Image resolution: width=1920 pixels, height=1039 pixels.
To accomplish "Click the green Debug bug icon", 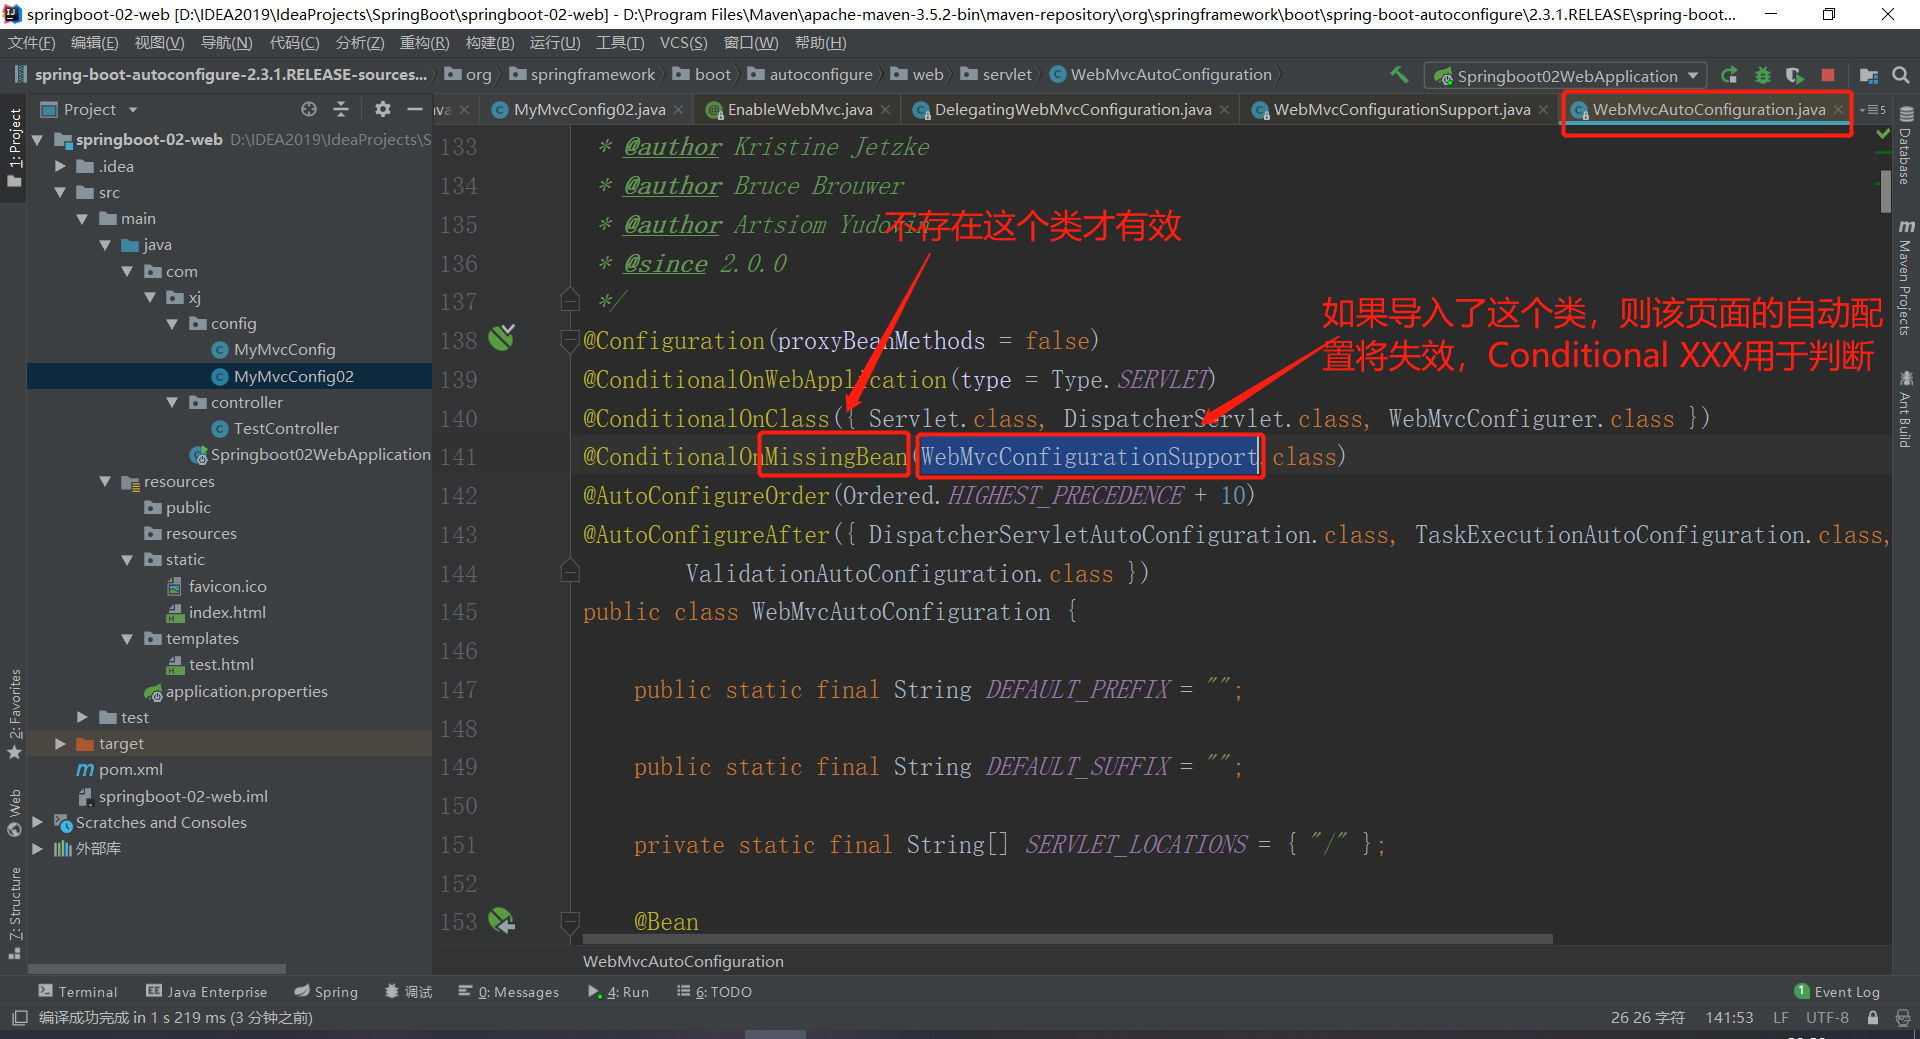I will (1762, 75).
